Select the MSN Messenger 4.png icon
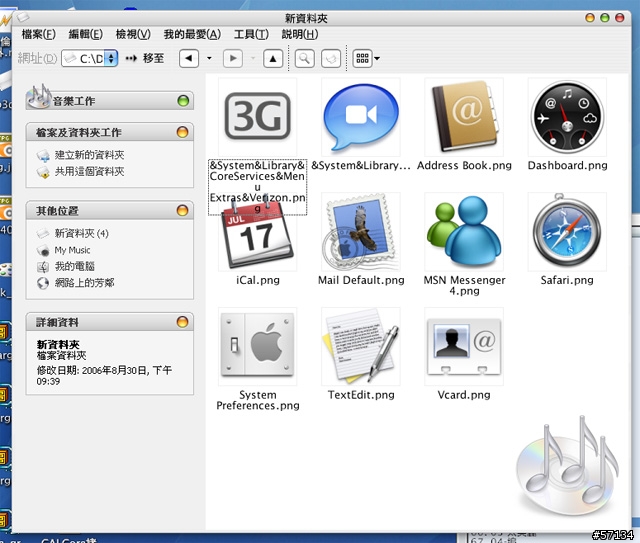 (464, 231)
